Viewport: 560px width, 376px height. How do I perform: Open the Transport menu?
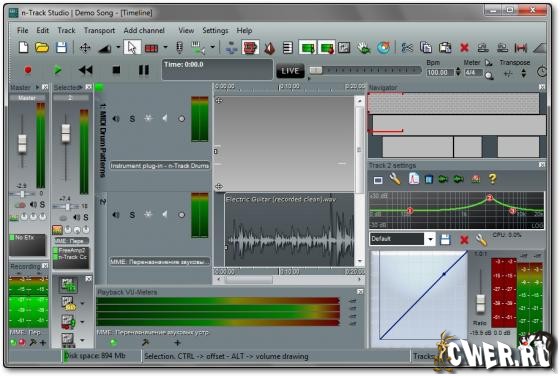tap(99, 31)
